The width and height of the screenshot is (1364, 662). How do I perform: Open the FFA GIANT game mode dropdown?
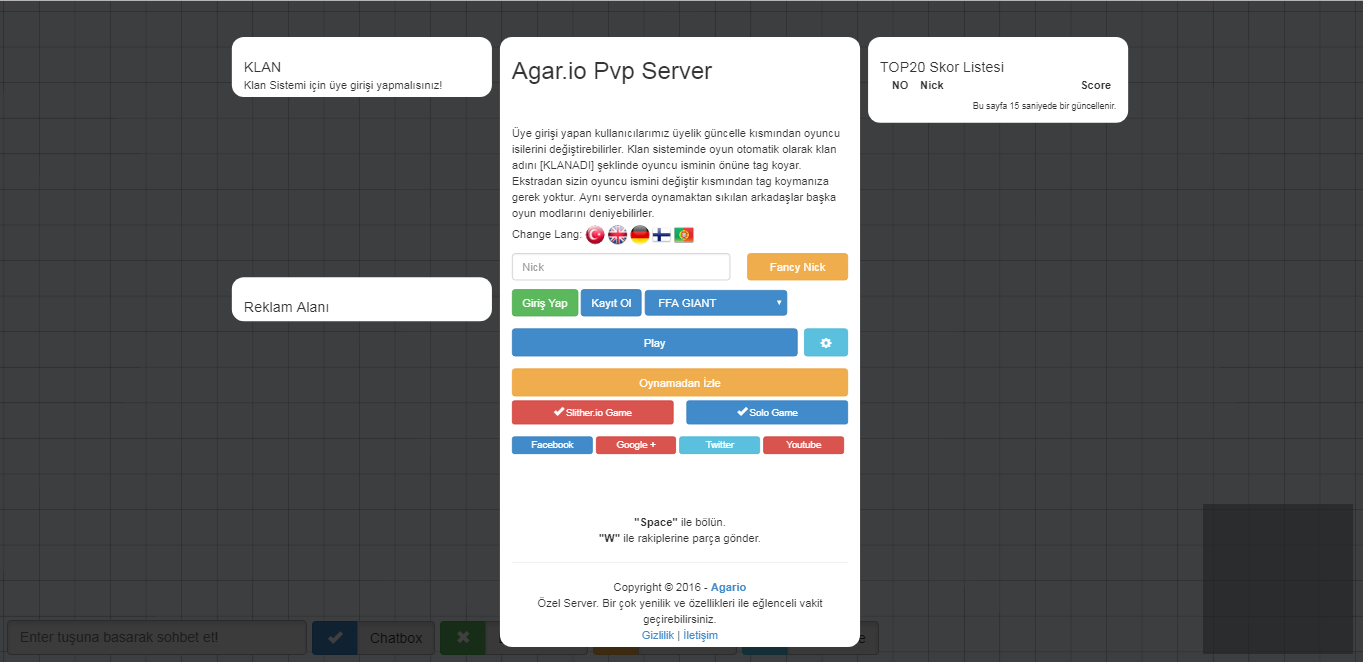point(716,303)
